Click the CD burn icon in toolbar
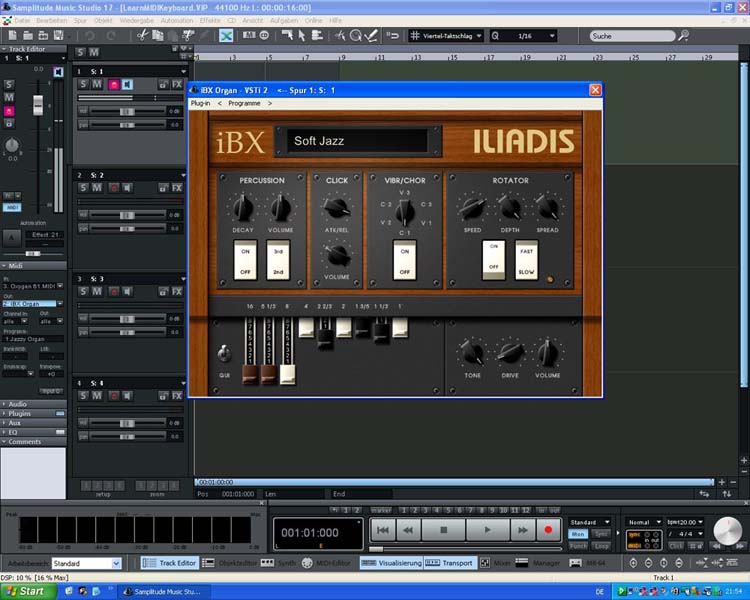750x600 pixels. [264, 35]
